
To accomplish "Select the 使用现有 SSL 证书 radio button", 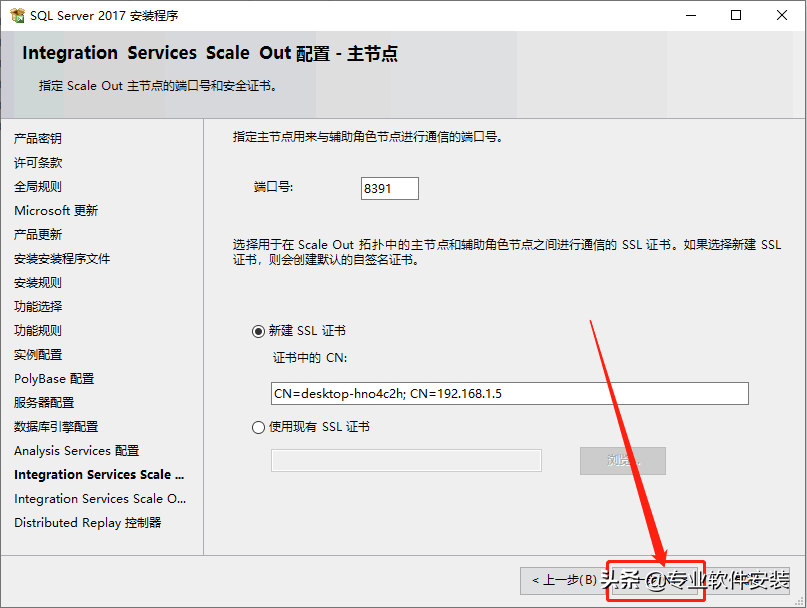I will pos(259,427).
